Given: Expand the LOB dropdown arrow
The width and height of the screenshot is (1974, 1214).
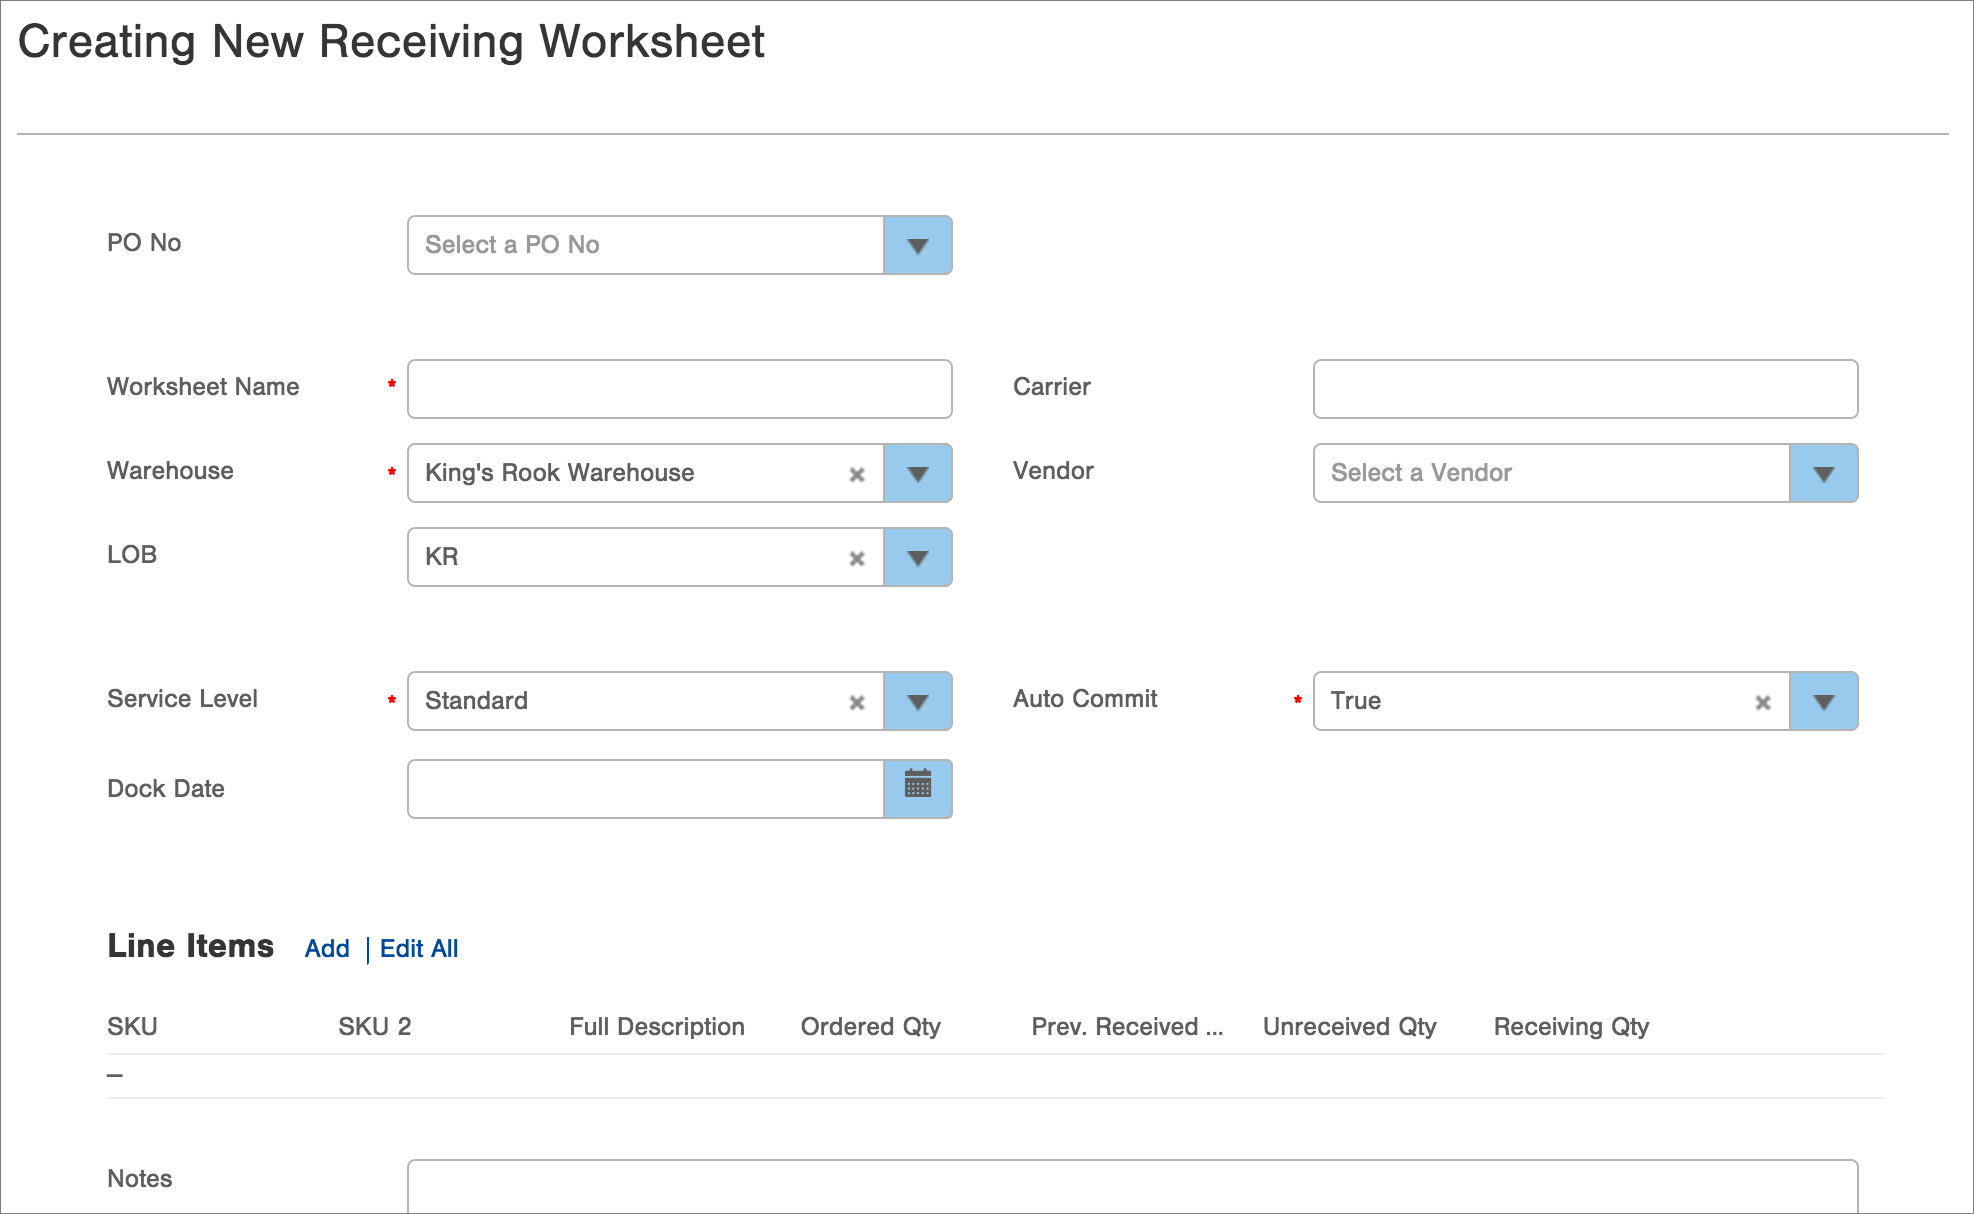Looking at the screenshot, I should (917, 557).
